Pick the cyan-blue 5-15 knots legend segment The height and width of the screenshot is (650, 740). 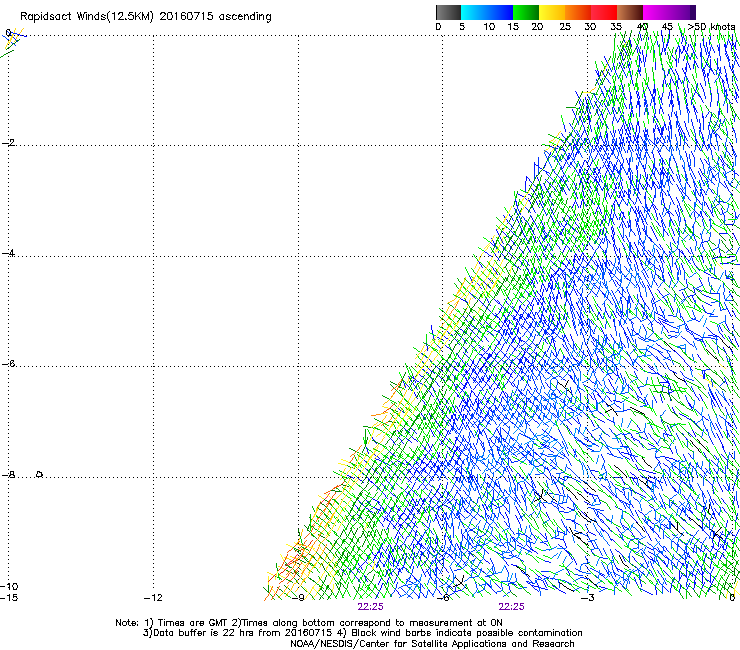487,12
